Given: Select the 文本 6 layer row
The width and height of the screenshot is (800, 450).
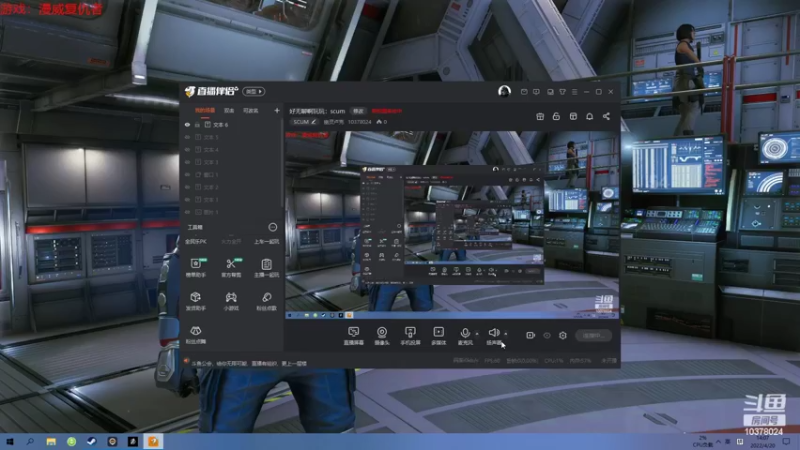Looking at the screenshot, I should 231,124.
